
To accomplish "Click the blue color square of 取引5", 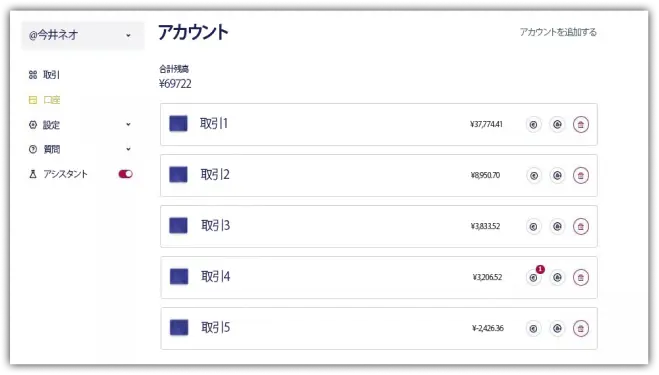I will coord(179,327).
